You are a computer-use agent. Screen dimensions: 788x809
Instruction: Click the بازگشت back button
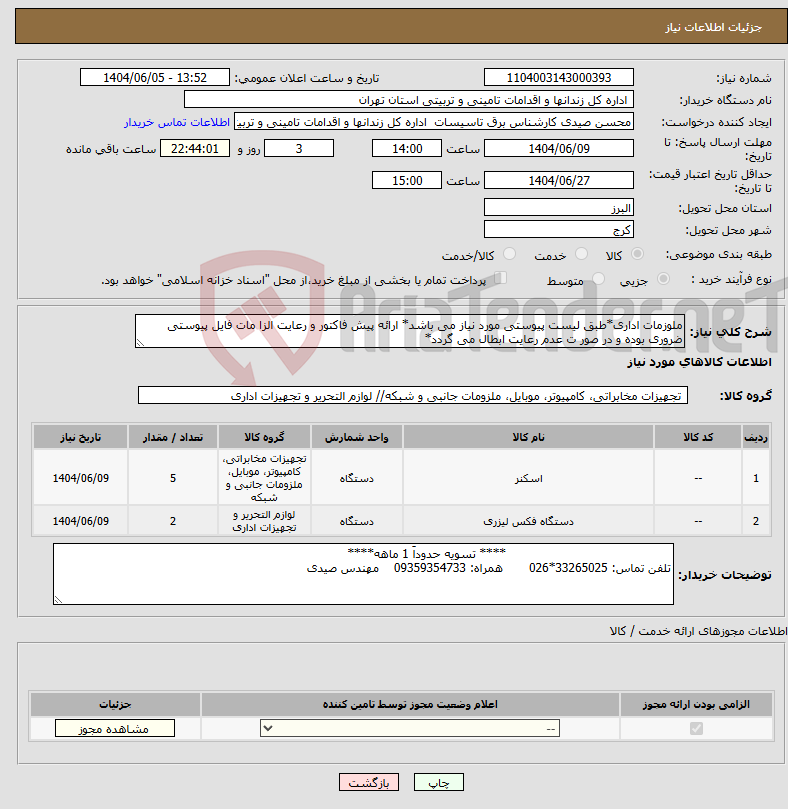(368, 782)
